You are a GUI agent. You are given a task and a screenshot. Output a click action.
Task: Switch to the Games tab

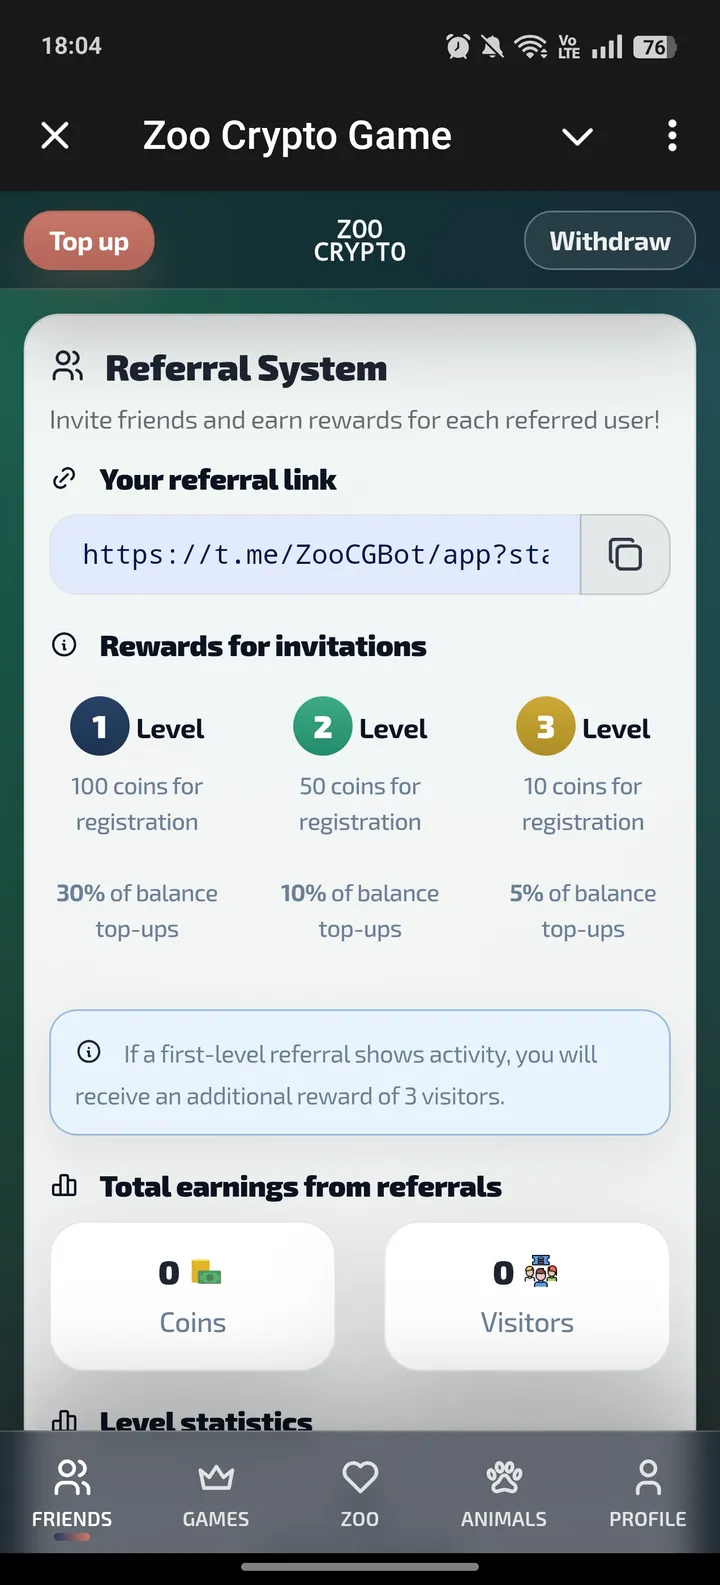click(216, 1494)
